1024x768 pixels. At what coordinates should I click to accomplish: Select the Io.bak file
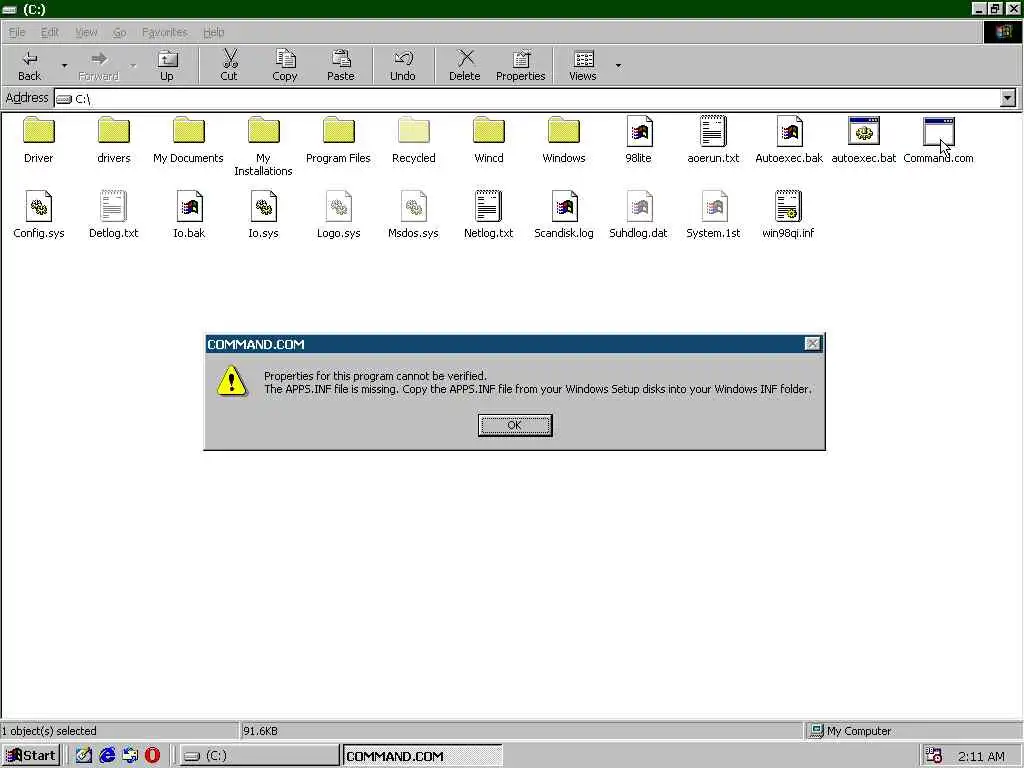click(189, 214)
